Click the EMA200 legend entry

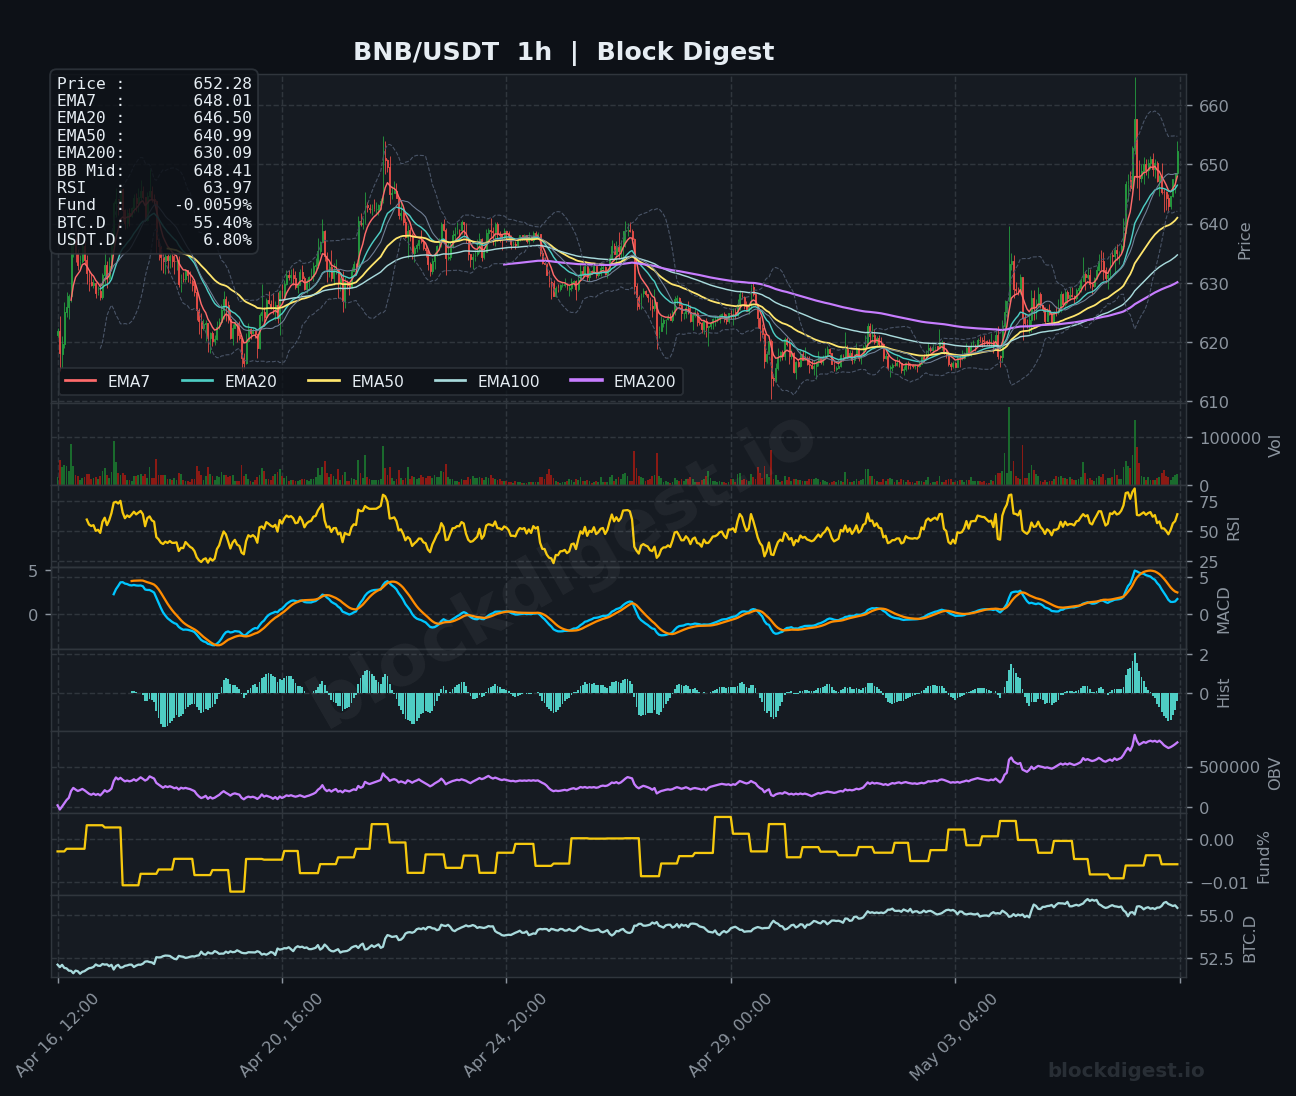[x=623, y=381]
